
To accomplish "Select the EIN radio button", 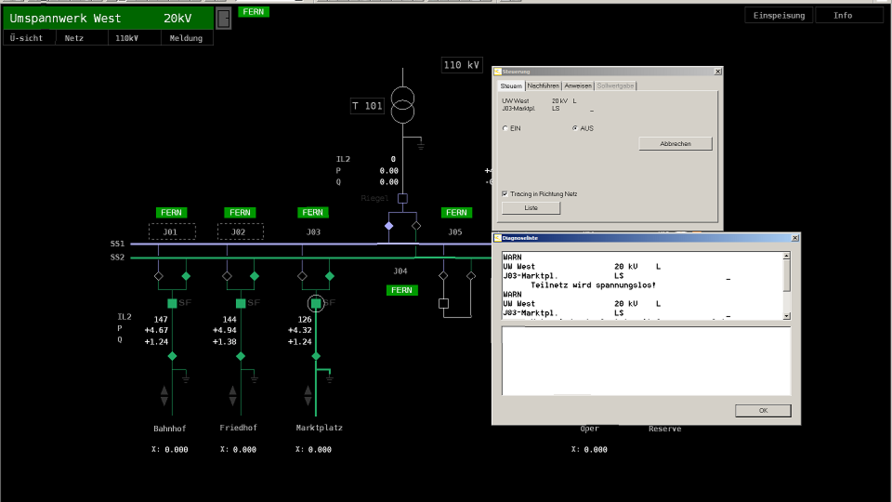I will [505, 129].
